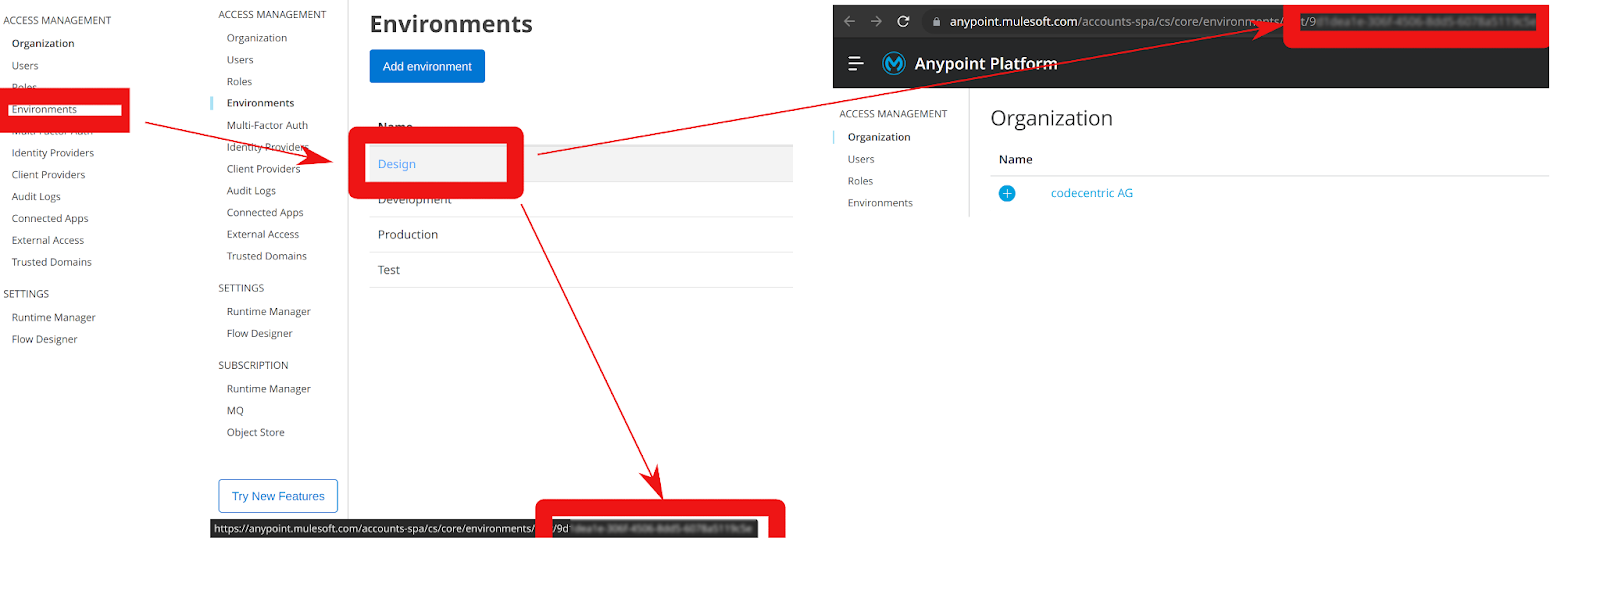Click the anypoint.mulesoft.com address bar URL
The width and height of the screenshot is (1600, 591).
pyautogui.click(x=1114, y=21)
